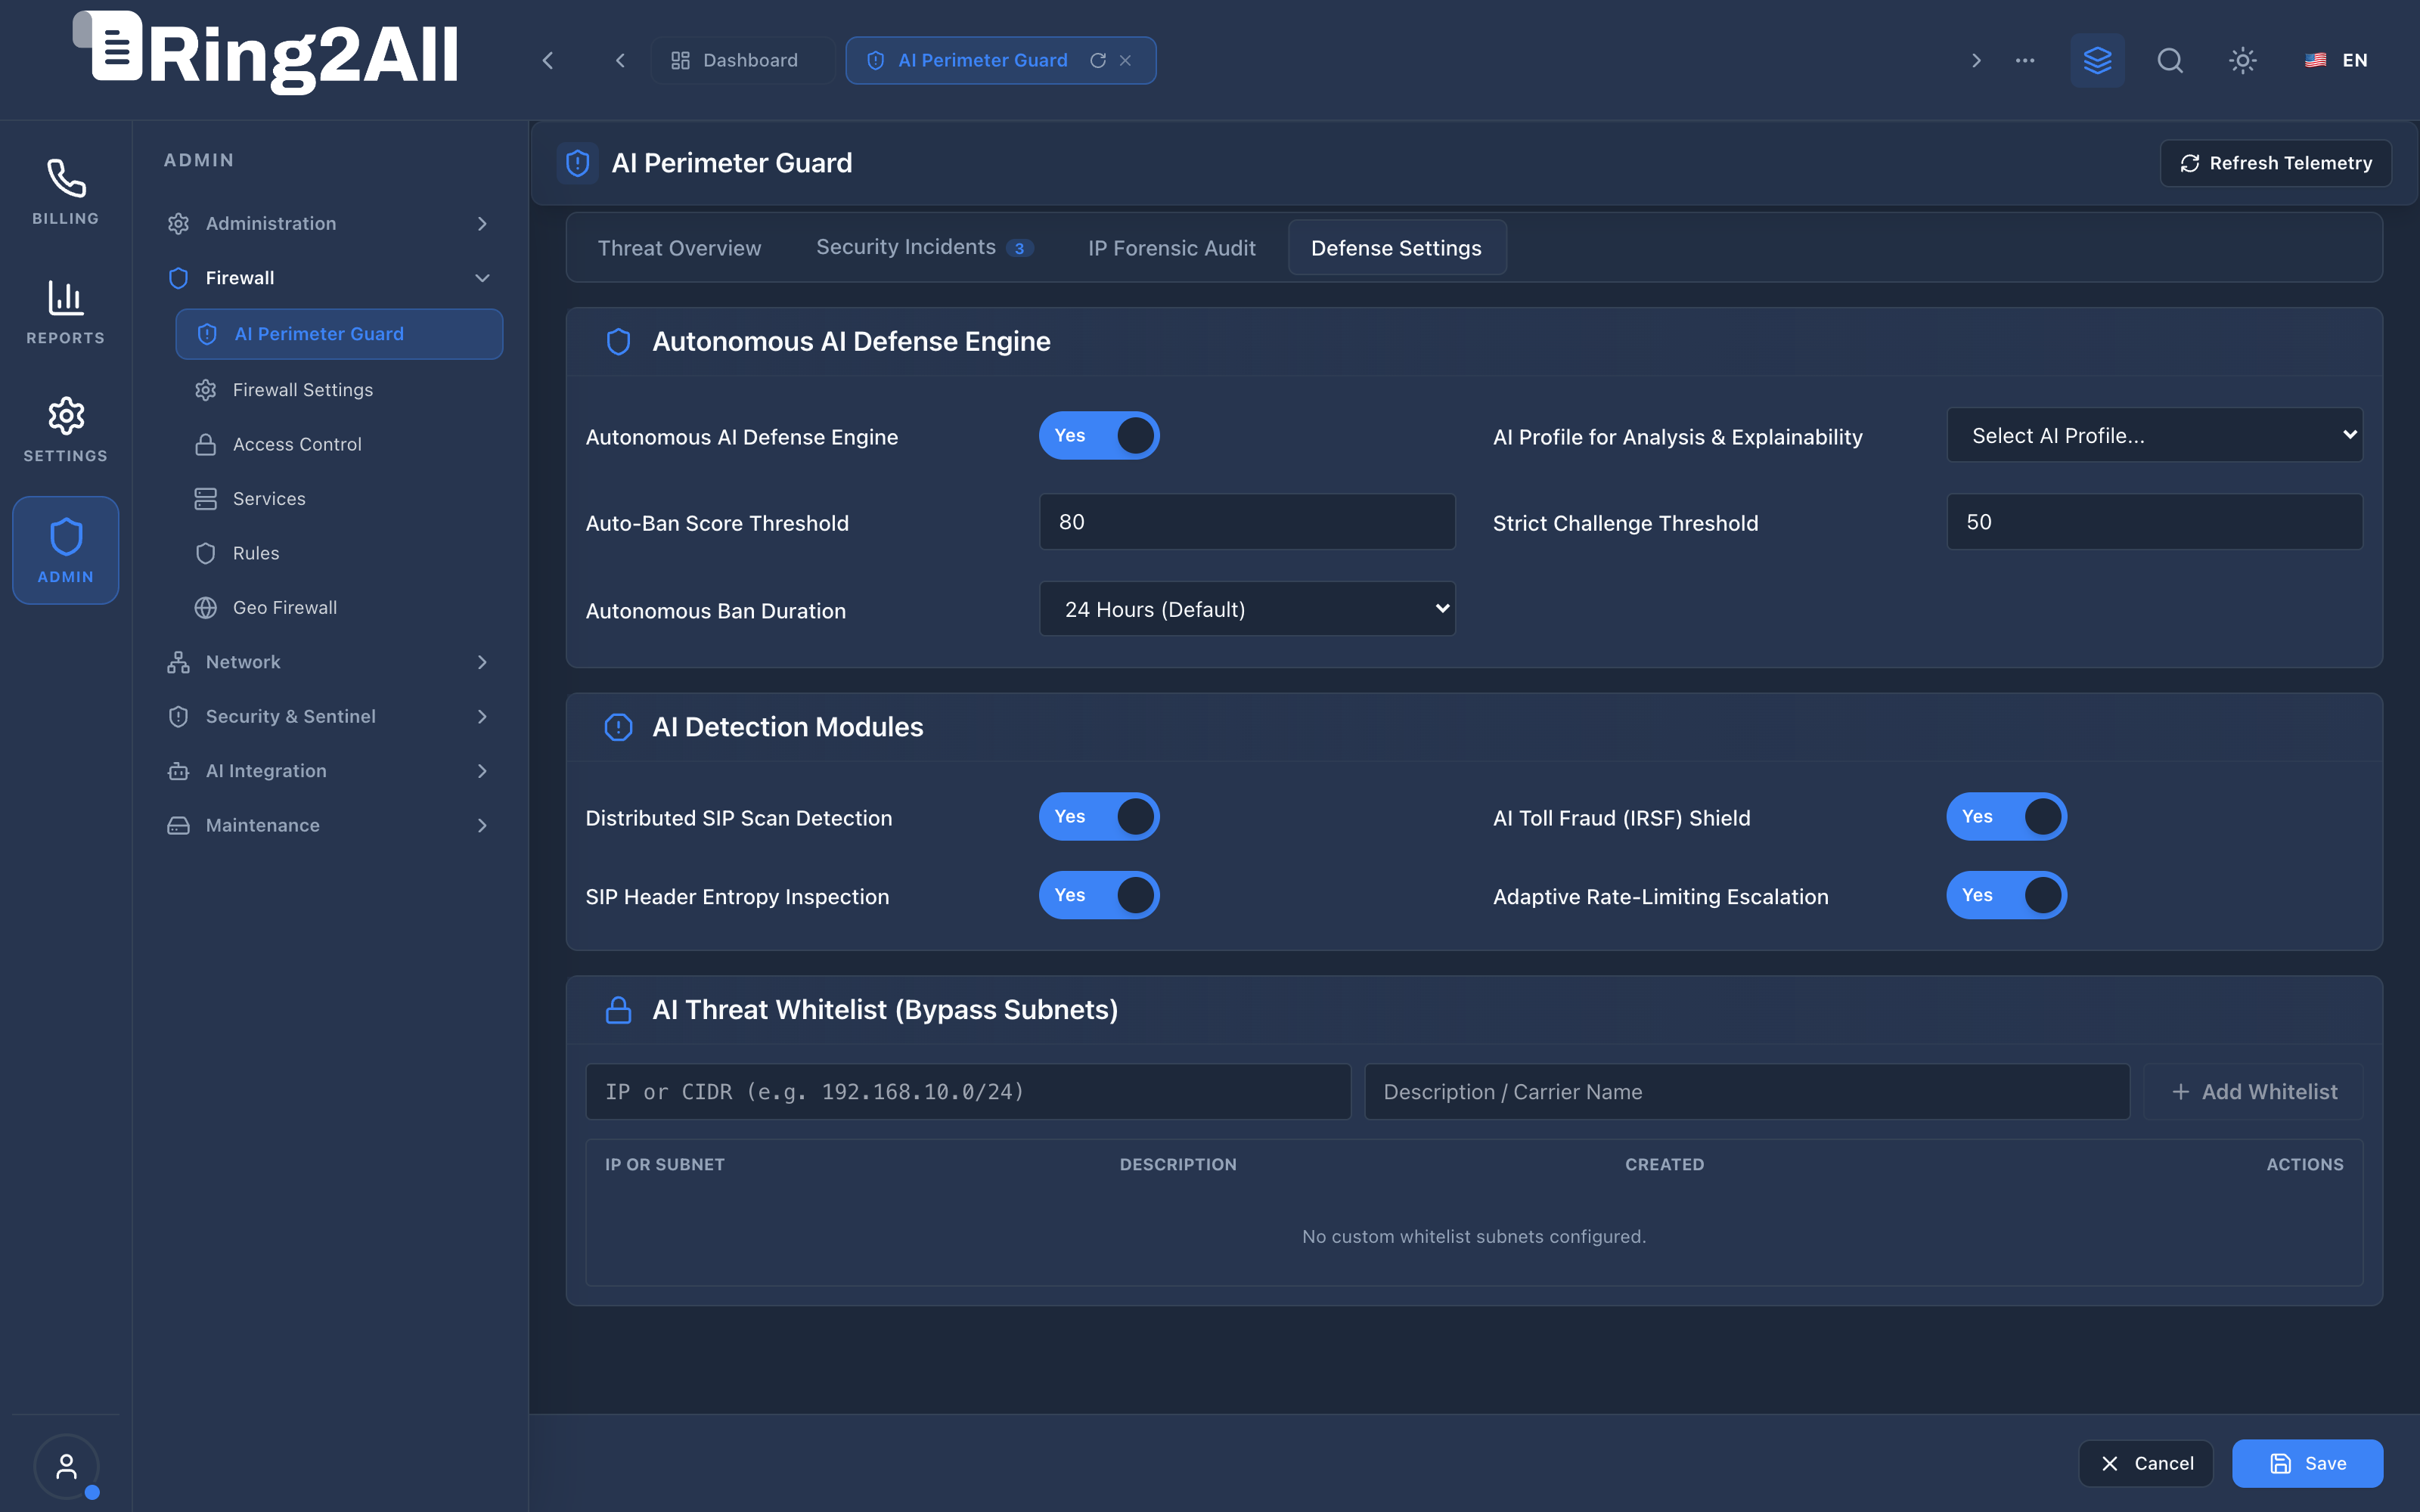Click the Refresh Telemetry button

click(2275, 163)
